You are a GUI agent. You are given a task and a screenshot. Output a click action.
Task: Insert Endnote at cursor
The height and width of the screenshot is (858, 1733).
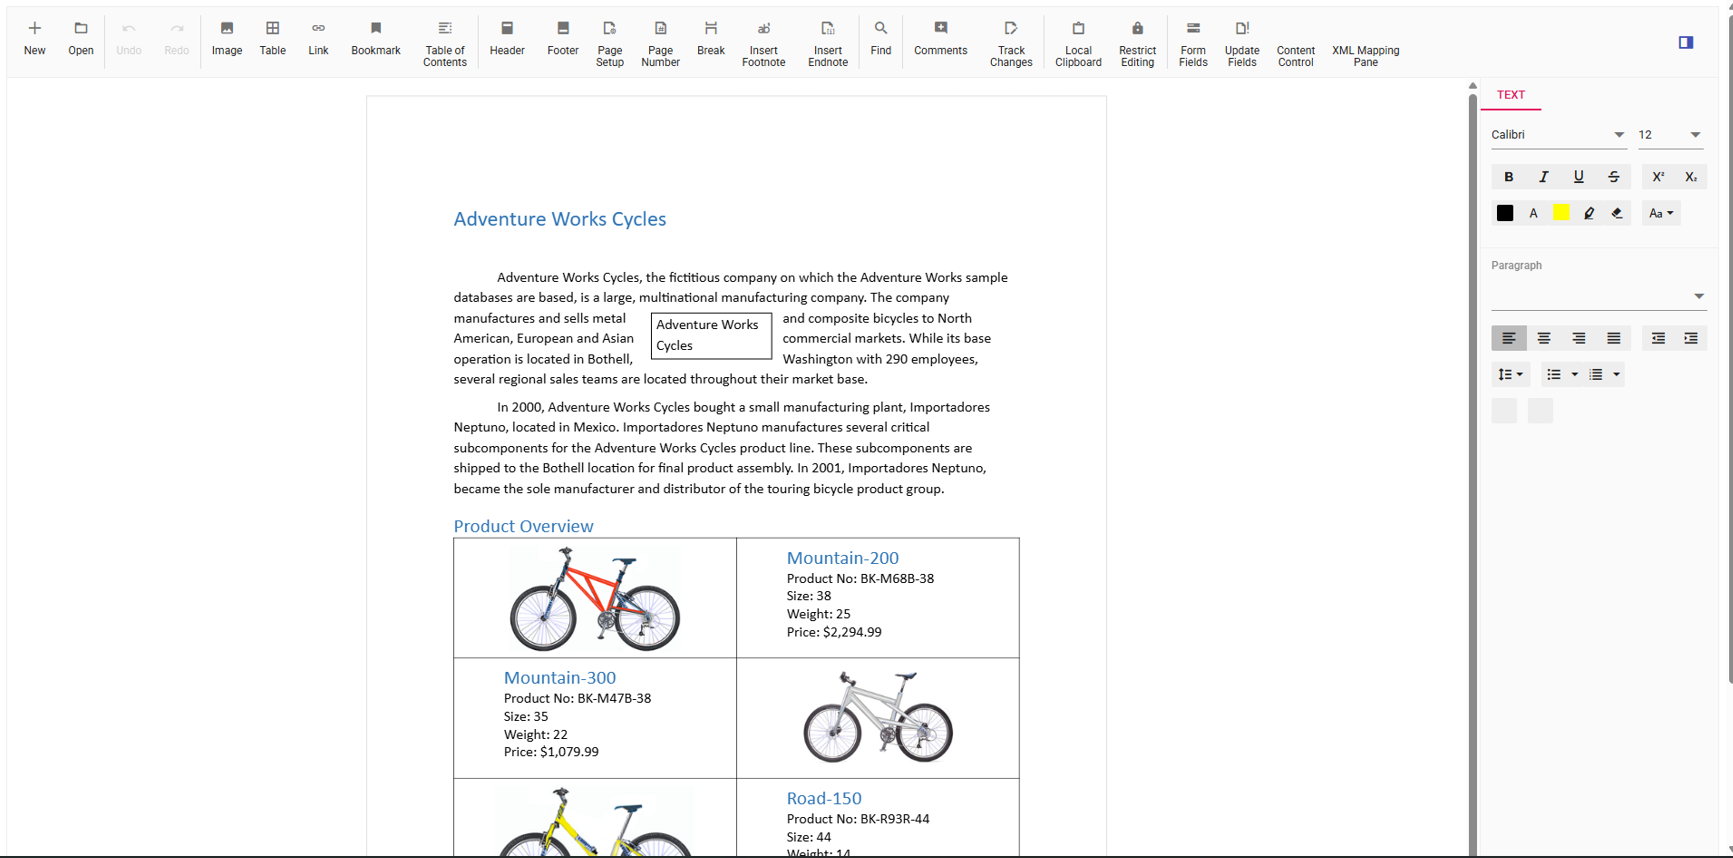click(x=828, y=43)
